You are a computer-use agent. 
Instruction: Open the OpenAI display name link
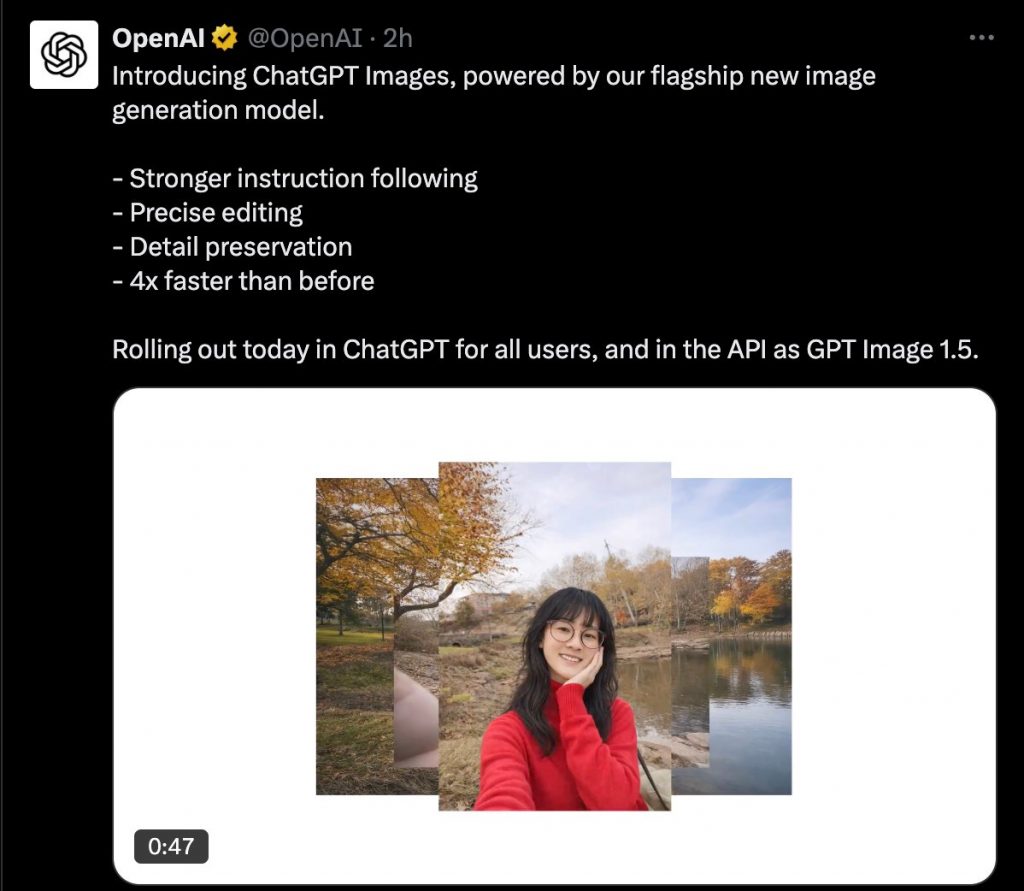click(158, 38)
